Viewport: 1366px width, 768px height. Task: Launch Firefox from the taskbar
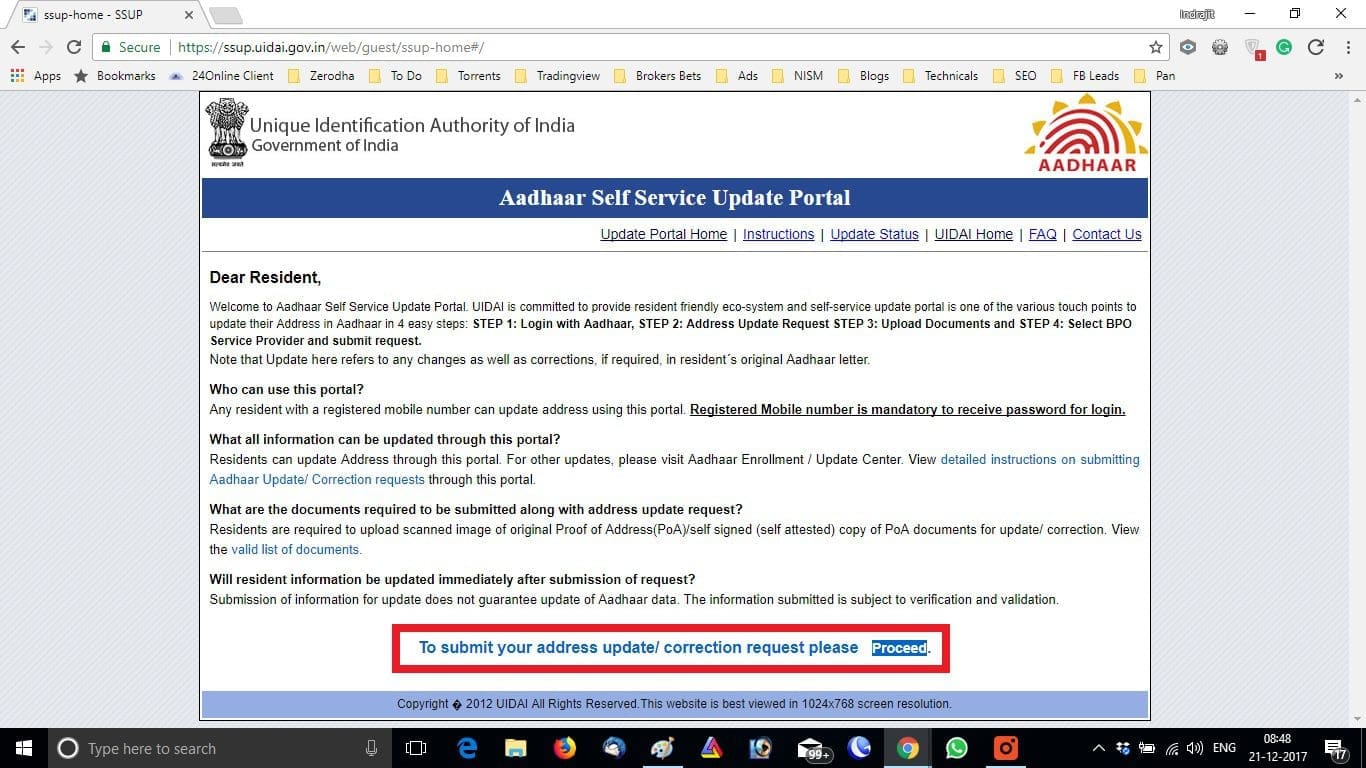click(x=564, y=748)
